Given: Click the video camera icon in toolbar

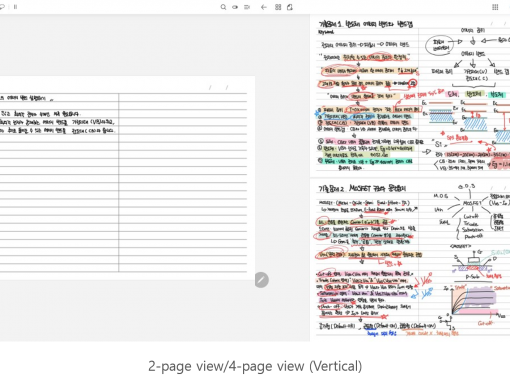Looking at the screenshot, I should coord(247,7).
